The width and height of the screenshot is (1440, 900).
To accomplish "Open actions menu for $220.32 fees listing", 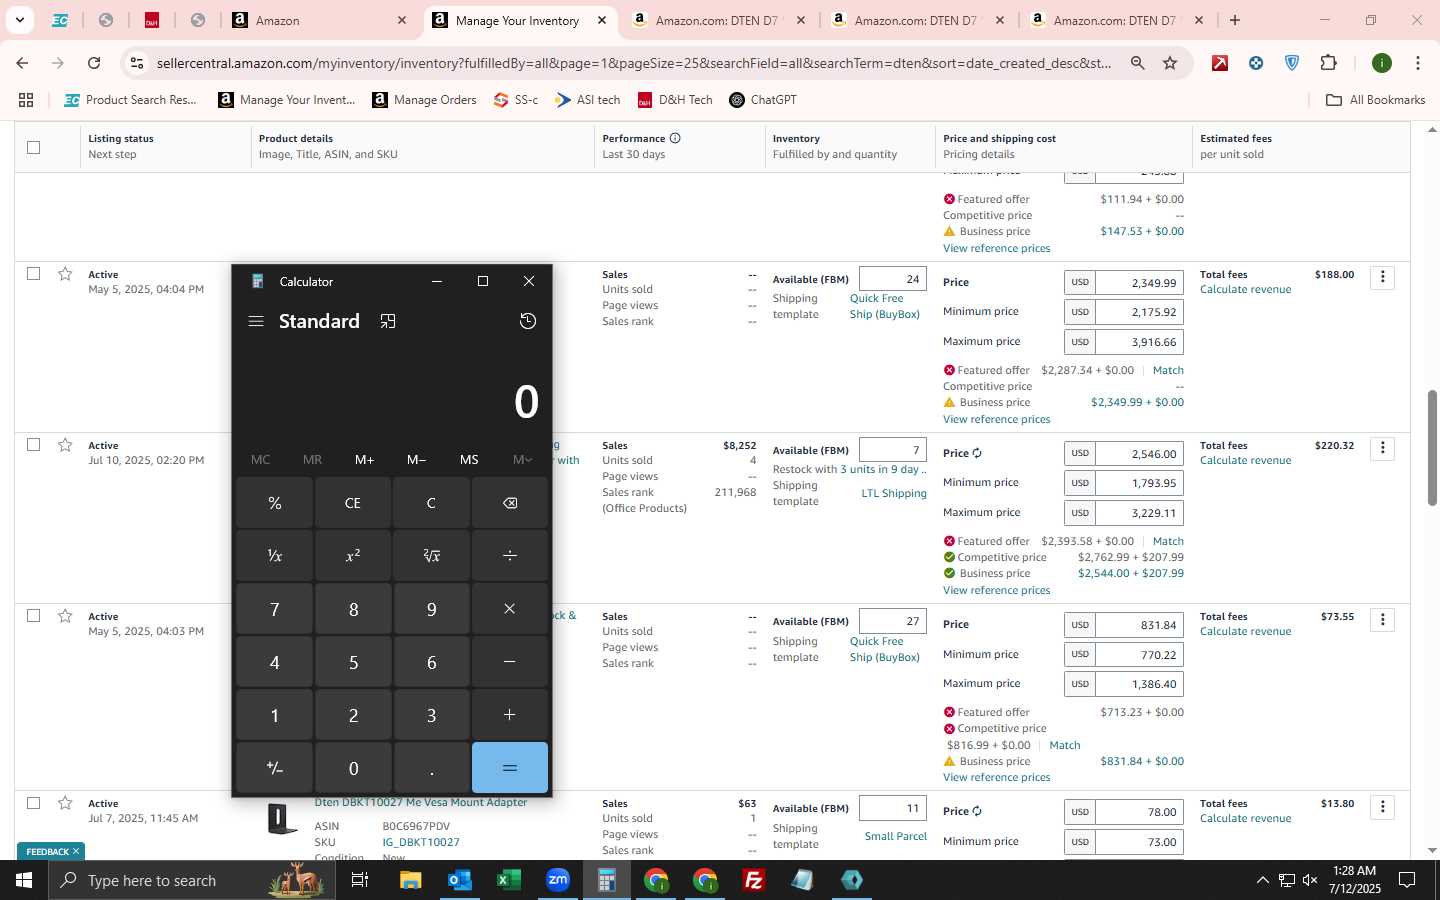I will point(1382,448).
